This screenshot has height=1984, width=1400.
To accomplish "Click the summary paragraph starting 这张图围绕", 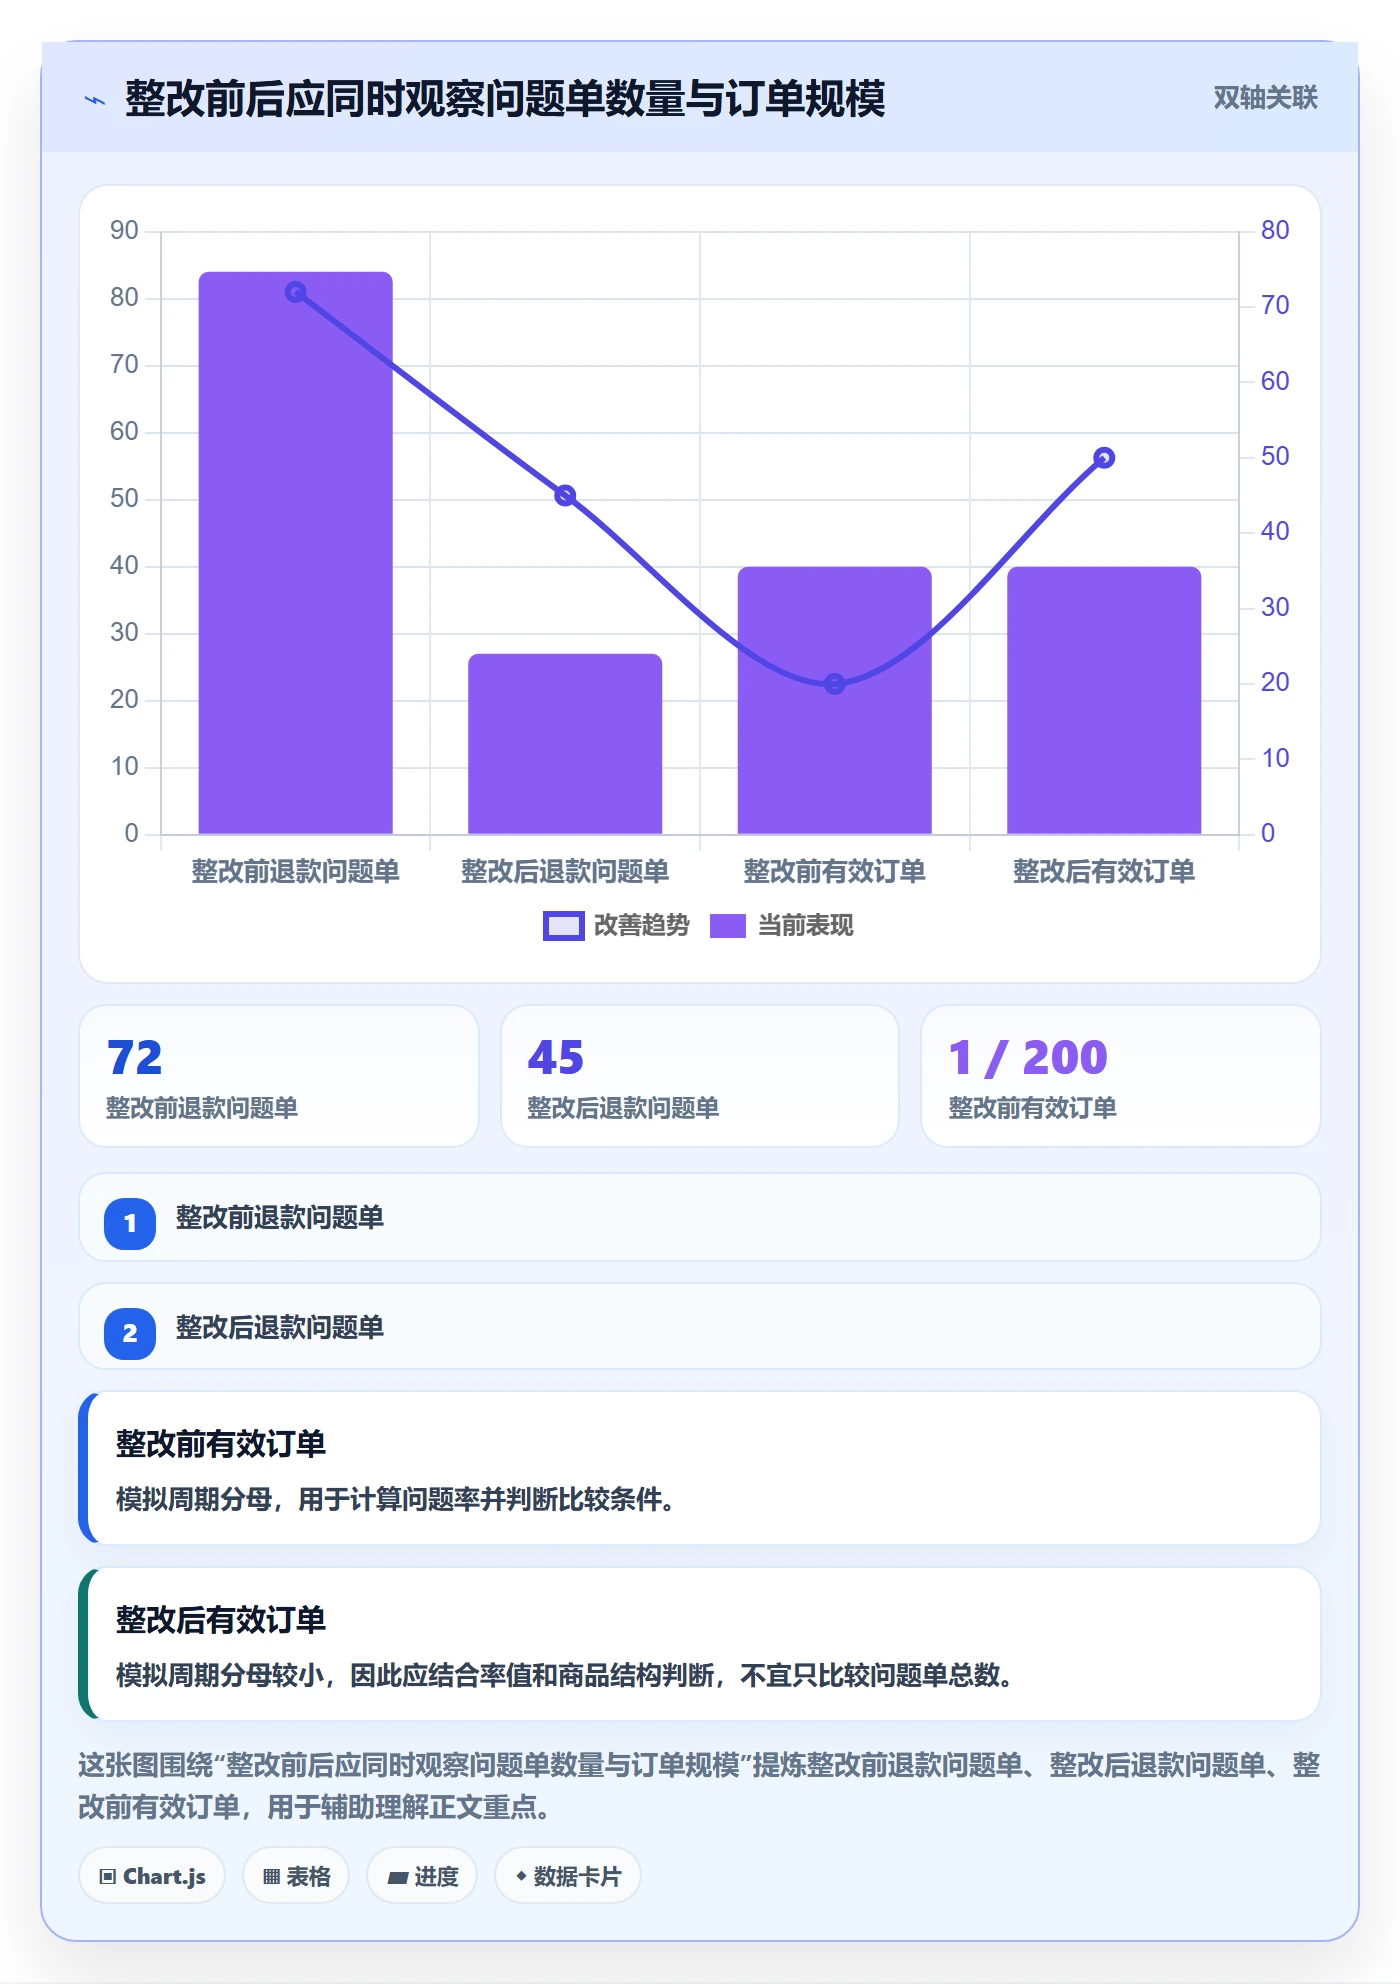I will click(699, 1786).
